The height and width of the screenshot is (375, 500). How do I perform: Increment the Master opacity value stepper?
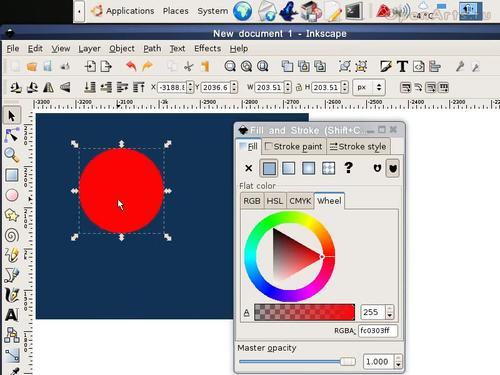(x=398, y=358)
